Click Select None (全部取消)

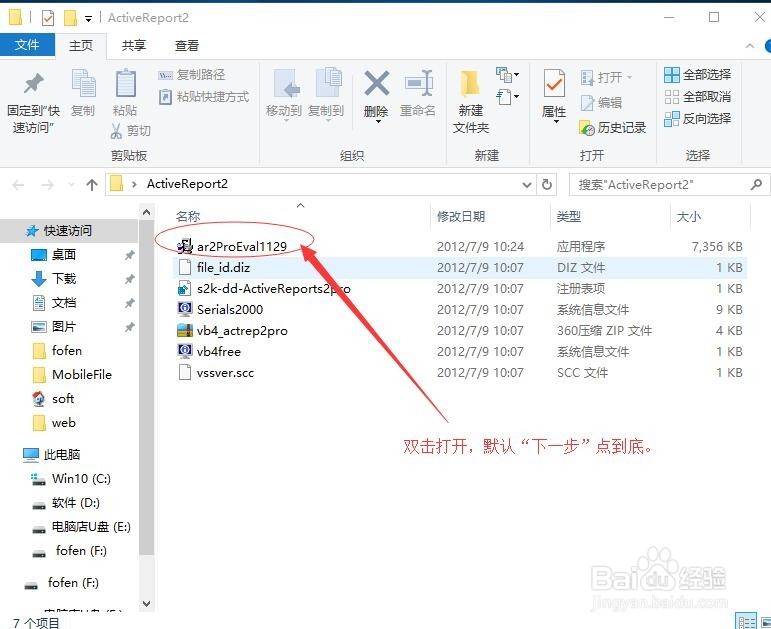click(x=697, y=96)
